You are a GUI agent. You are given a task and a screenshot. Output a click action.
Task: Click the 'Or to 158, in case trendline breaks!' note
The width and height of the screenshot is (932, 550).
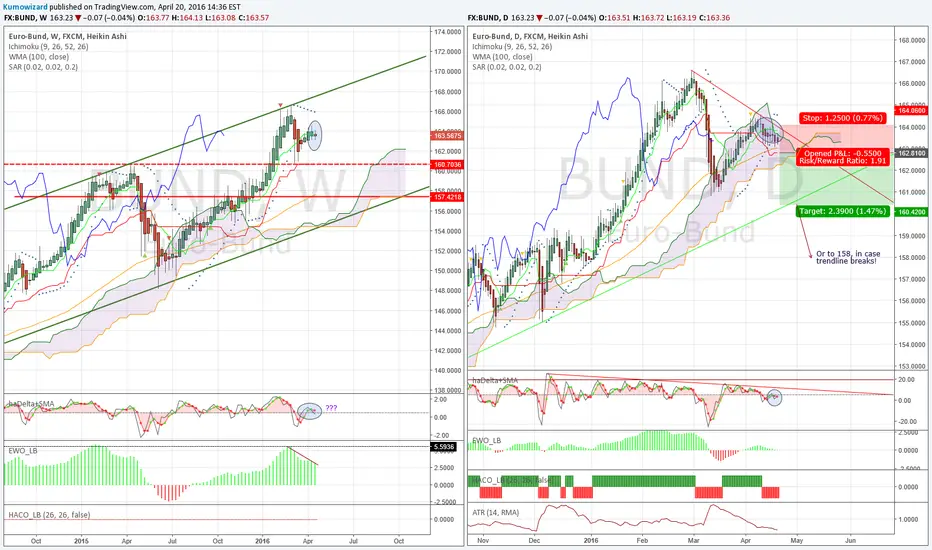click(x=848, y=257)
